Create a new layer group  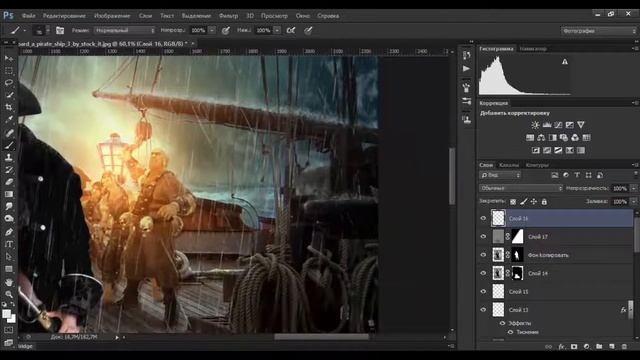599,347
